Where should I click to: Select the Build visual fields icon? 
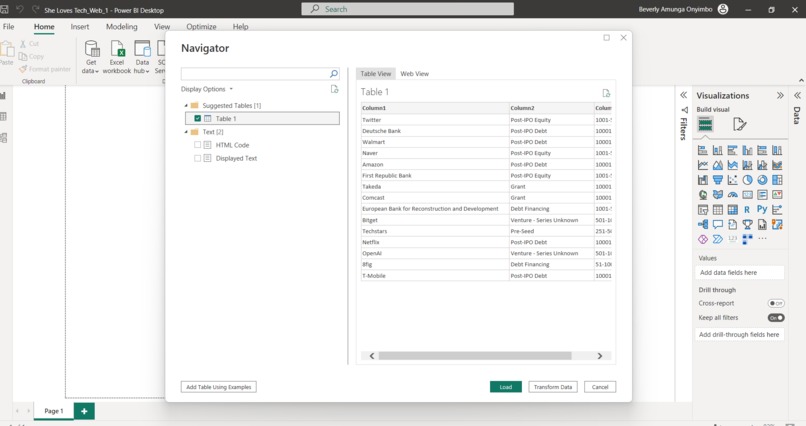[705, 124]
